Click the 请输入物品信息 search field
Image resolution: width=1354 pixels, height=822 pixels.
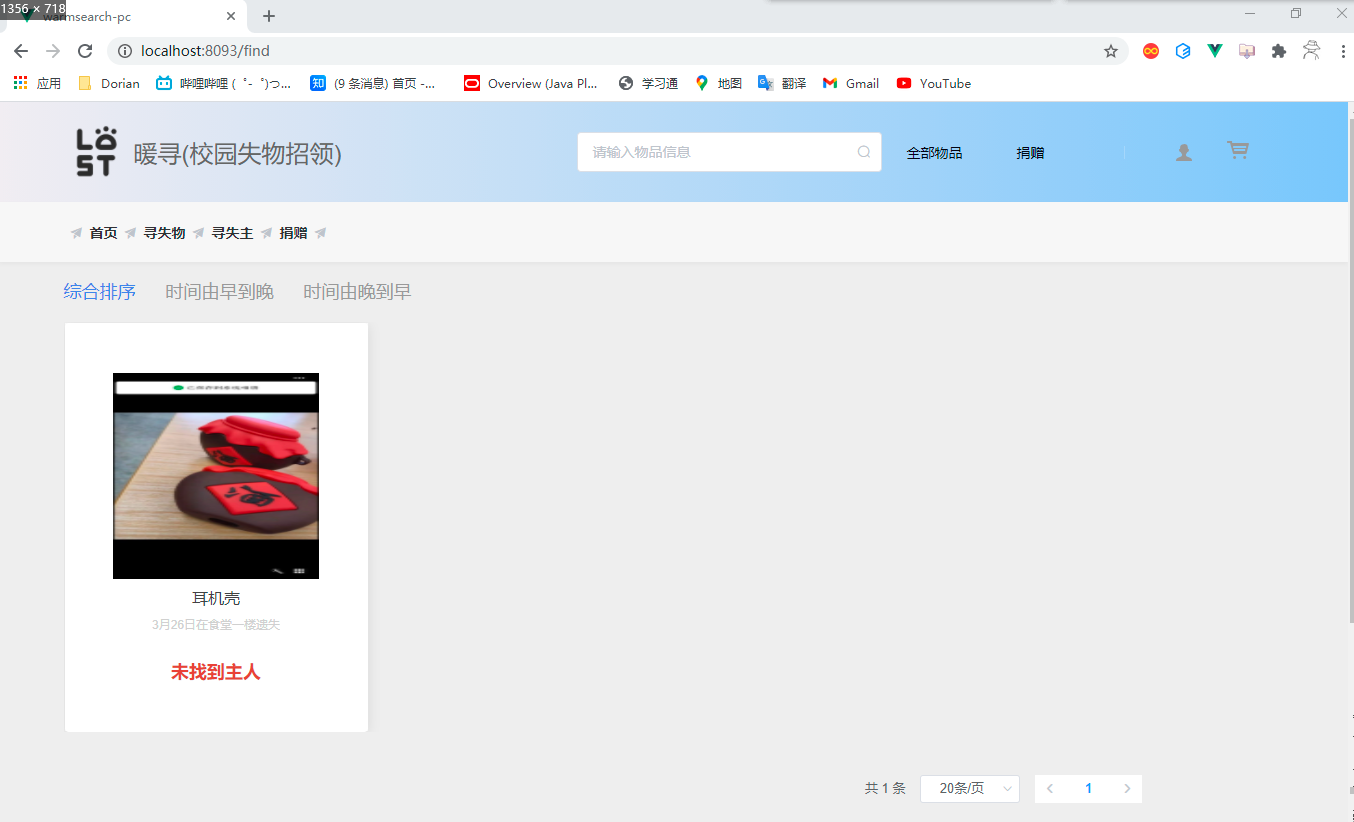pos(729,152)
